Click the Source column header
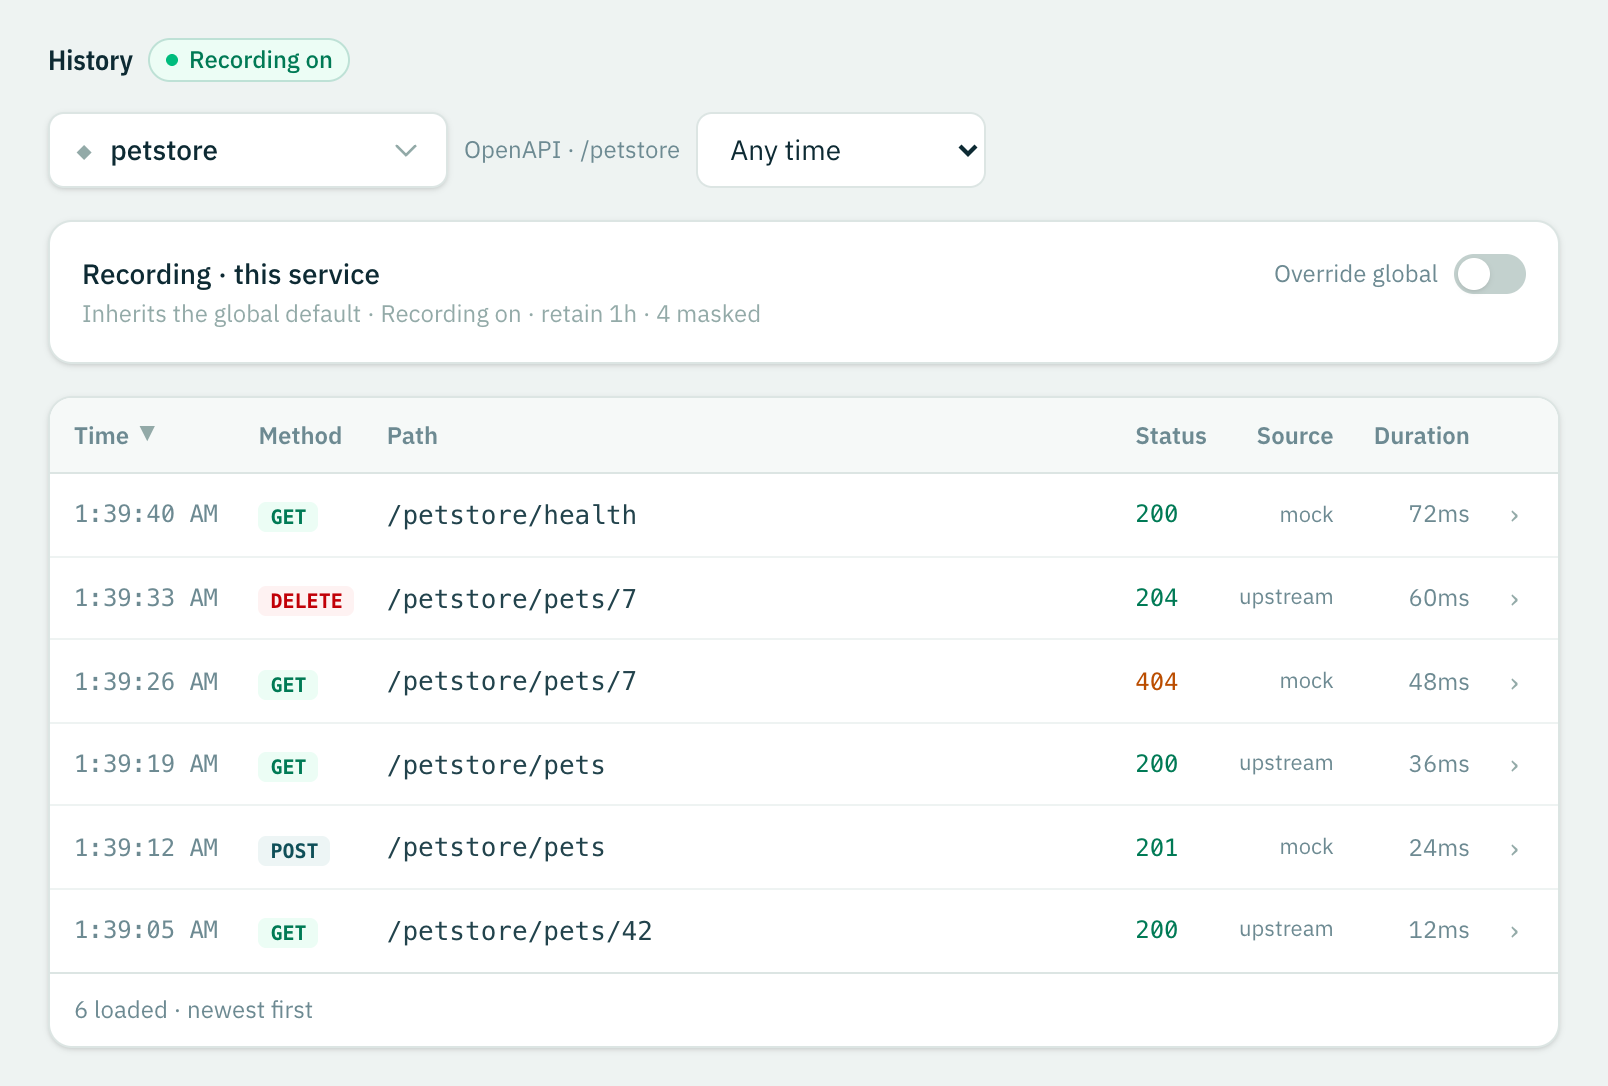This screenshot has height=1086, width=1608. [1295, 436]
